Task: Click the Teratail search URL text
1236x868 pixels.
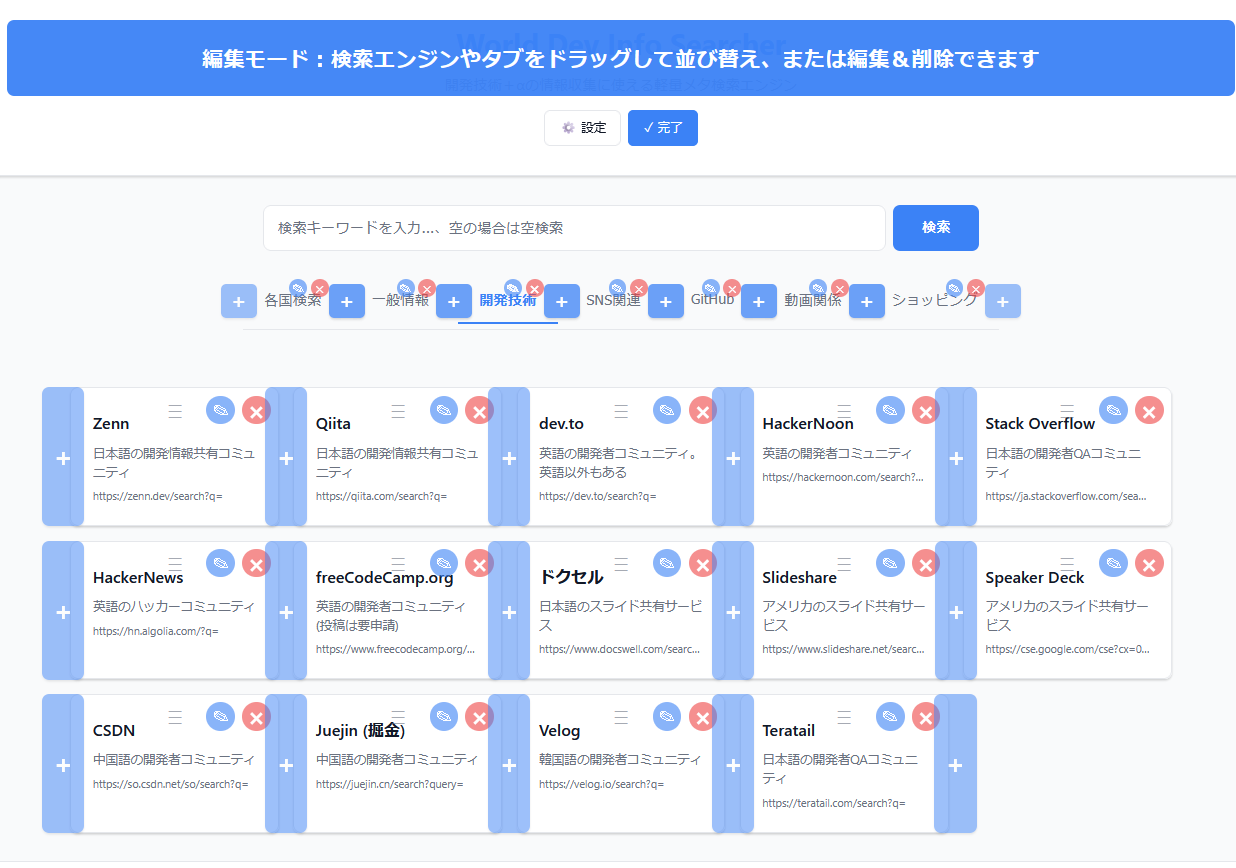Action: (834, 803)
